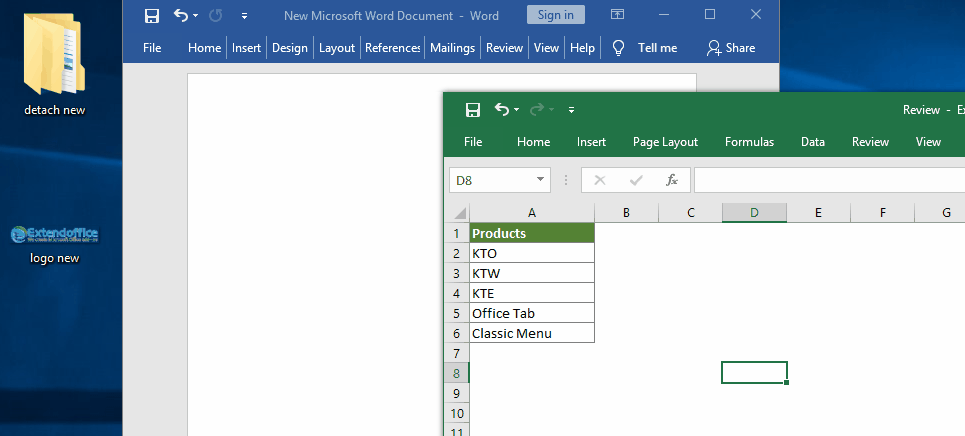Viewport: 965px width, 436px height.
Task: Click the Select All corner triangle
Action: [x=459, y=213]
